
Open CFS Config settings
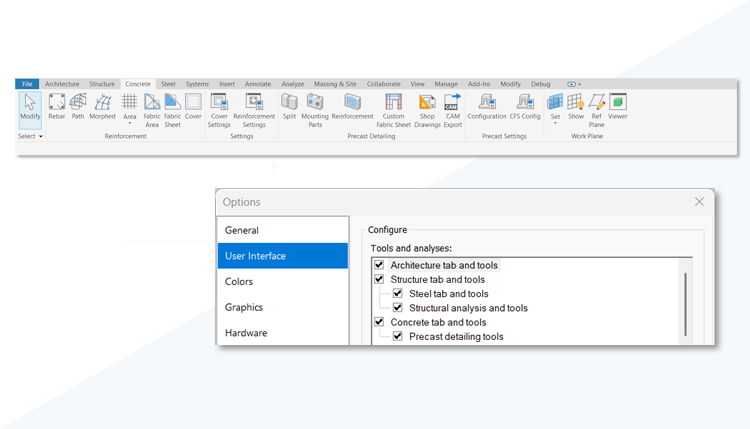(525, 107)
